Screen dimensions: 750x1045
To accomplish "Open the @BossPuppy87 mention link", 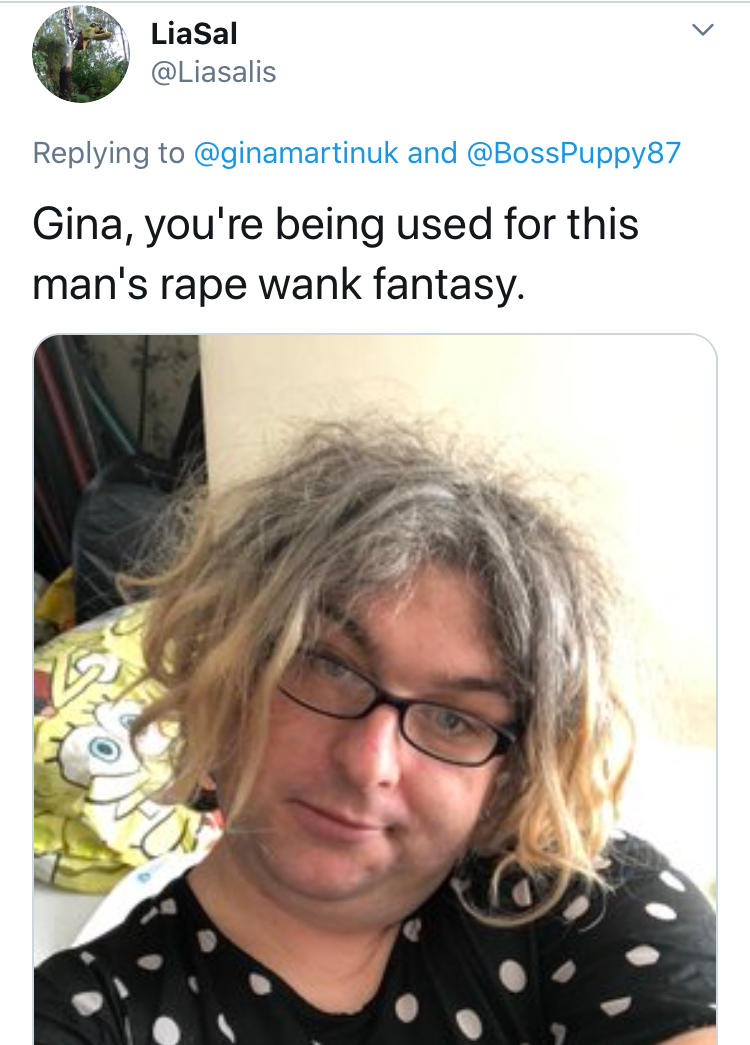I will [574, 153].
